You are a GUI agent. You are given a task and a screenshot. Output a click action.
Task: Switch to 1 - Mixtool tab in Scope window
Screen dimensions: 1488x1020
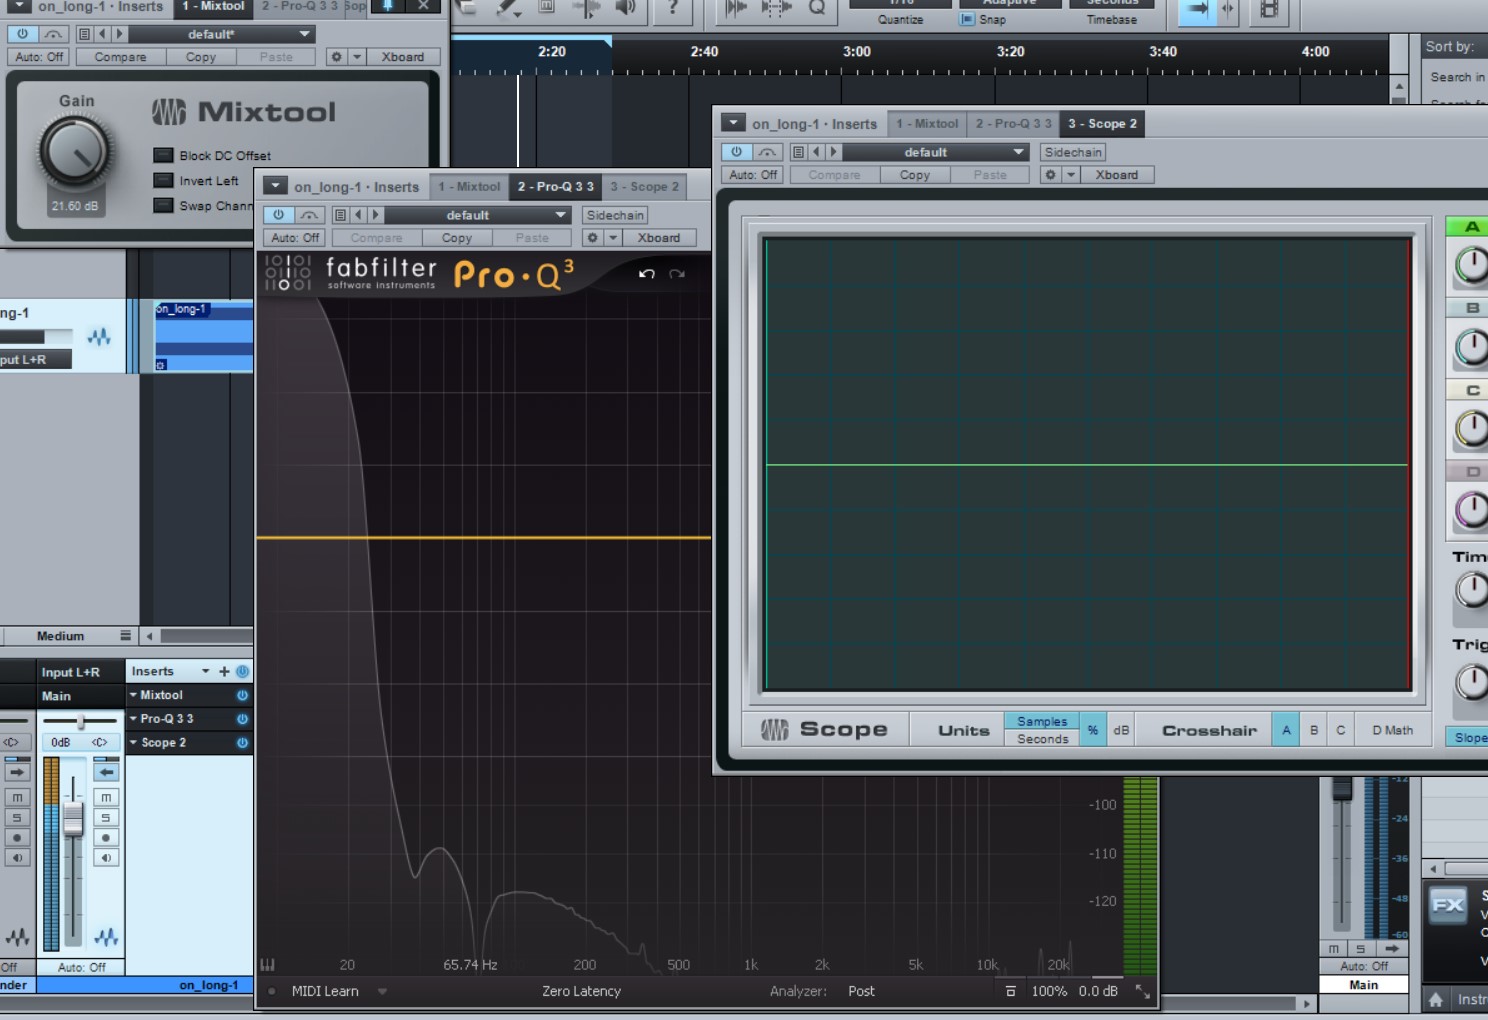pos(927,124)
